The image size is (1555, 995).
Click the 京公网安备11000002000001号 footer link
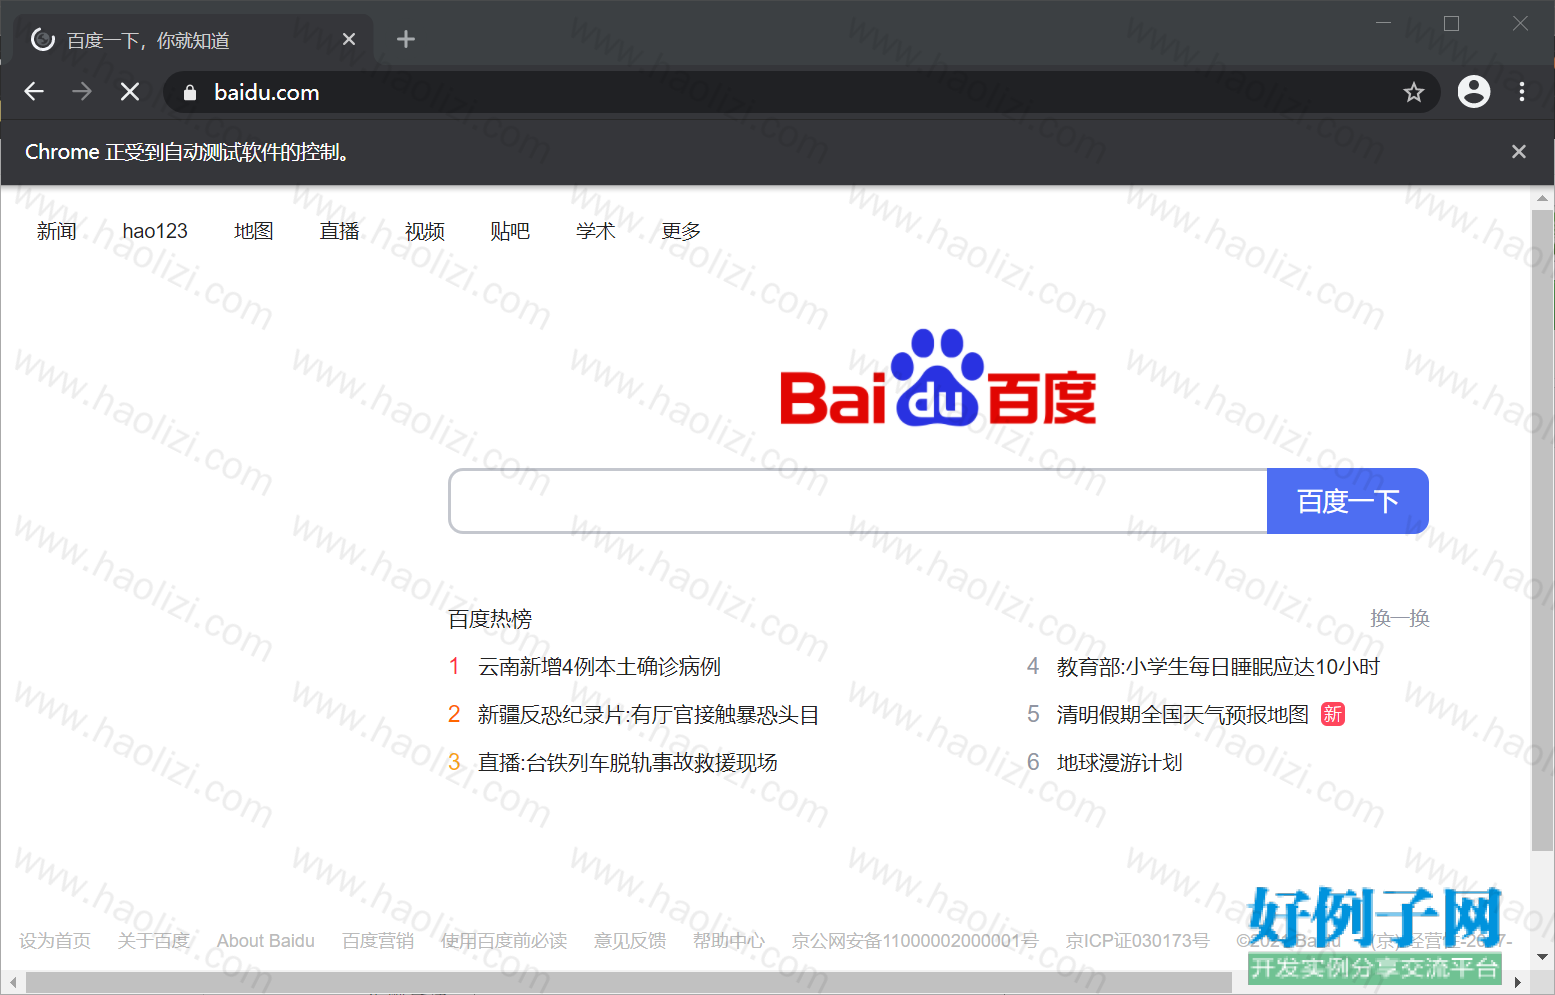[x=915, y=941]
